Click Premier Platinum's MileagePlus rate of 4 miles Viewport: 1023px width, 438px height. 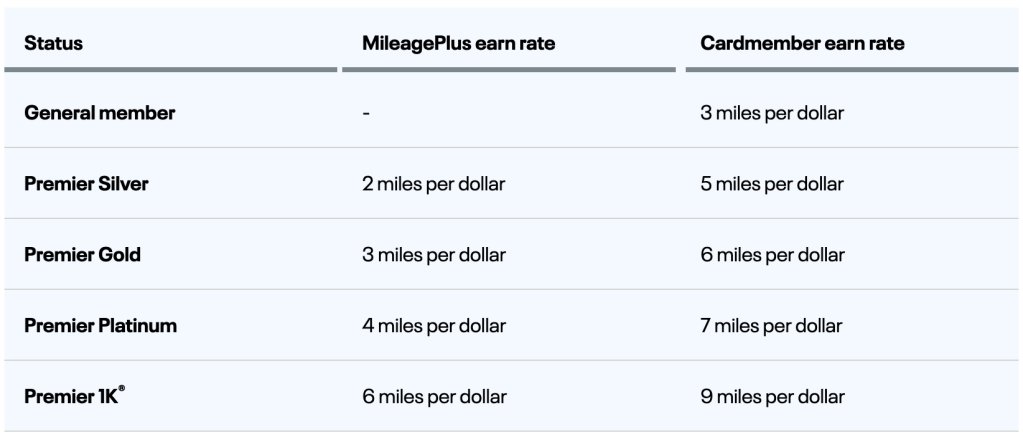coord(434,325)
